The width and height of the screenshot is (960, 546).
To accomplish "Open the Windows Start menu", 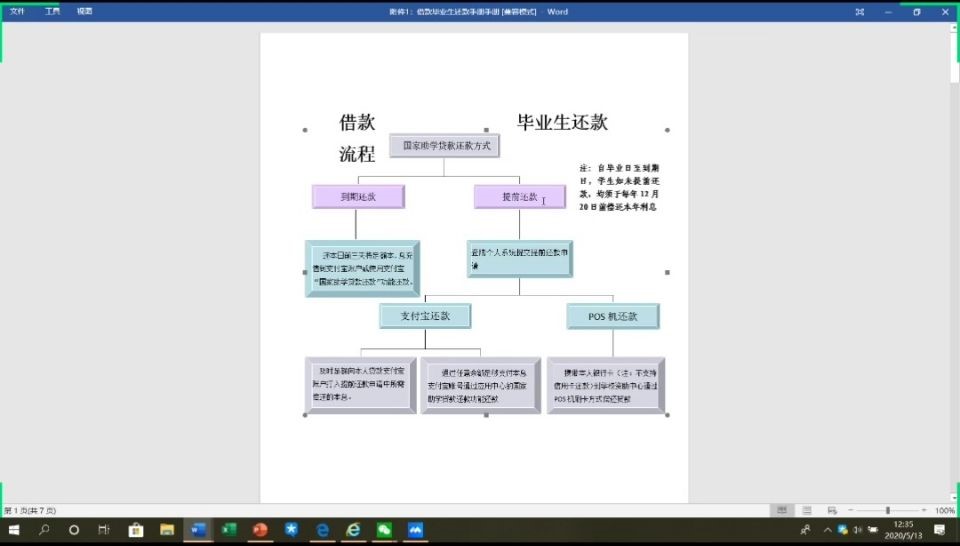I will tap(14, 530).
